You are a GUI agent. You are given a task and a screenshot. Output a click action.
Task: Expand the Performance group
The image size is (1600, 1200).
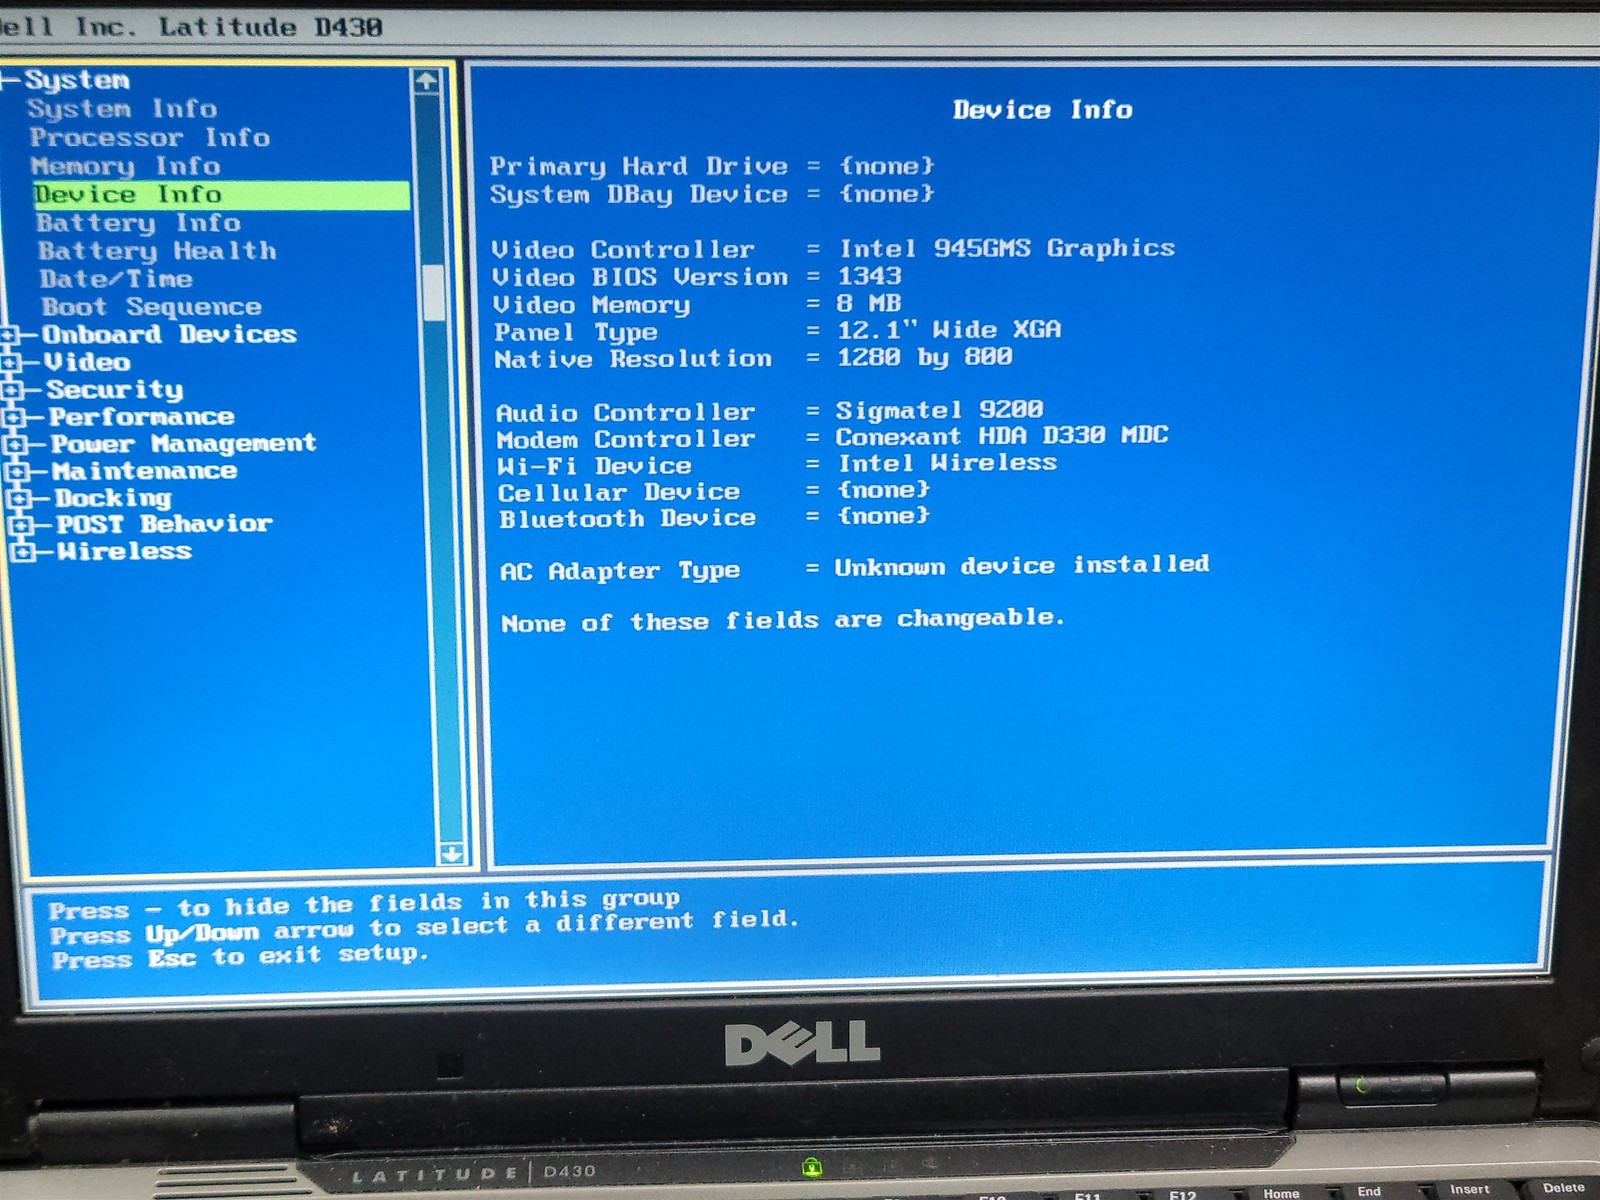(x=13, y=417)
